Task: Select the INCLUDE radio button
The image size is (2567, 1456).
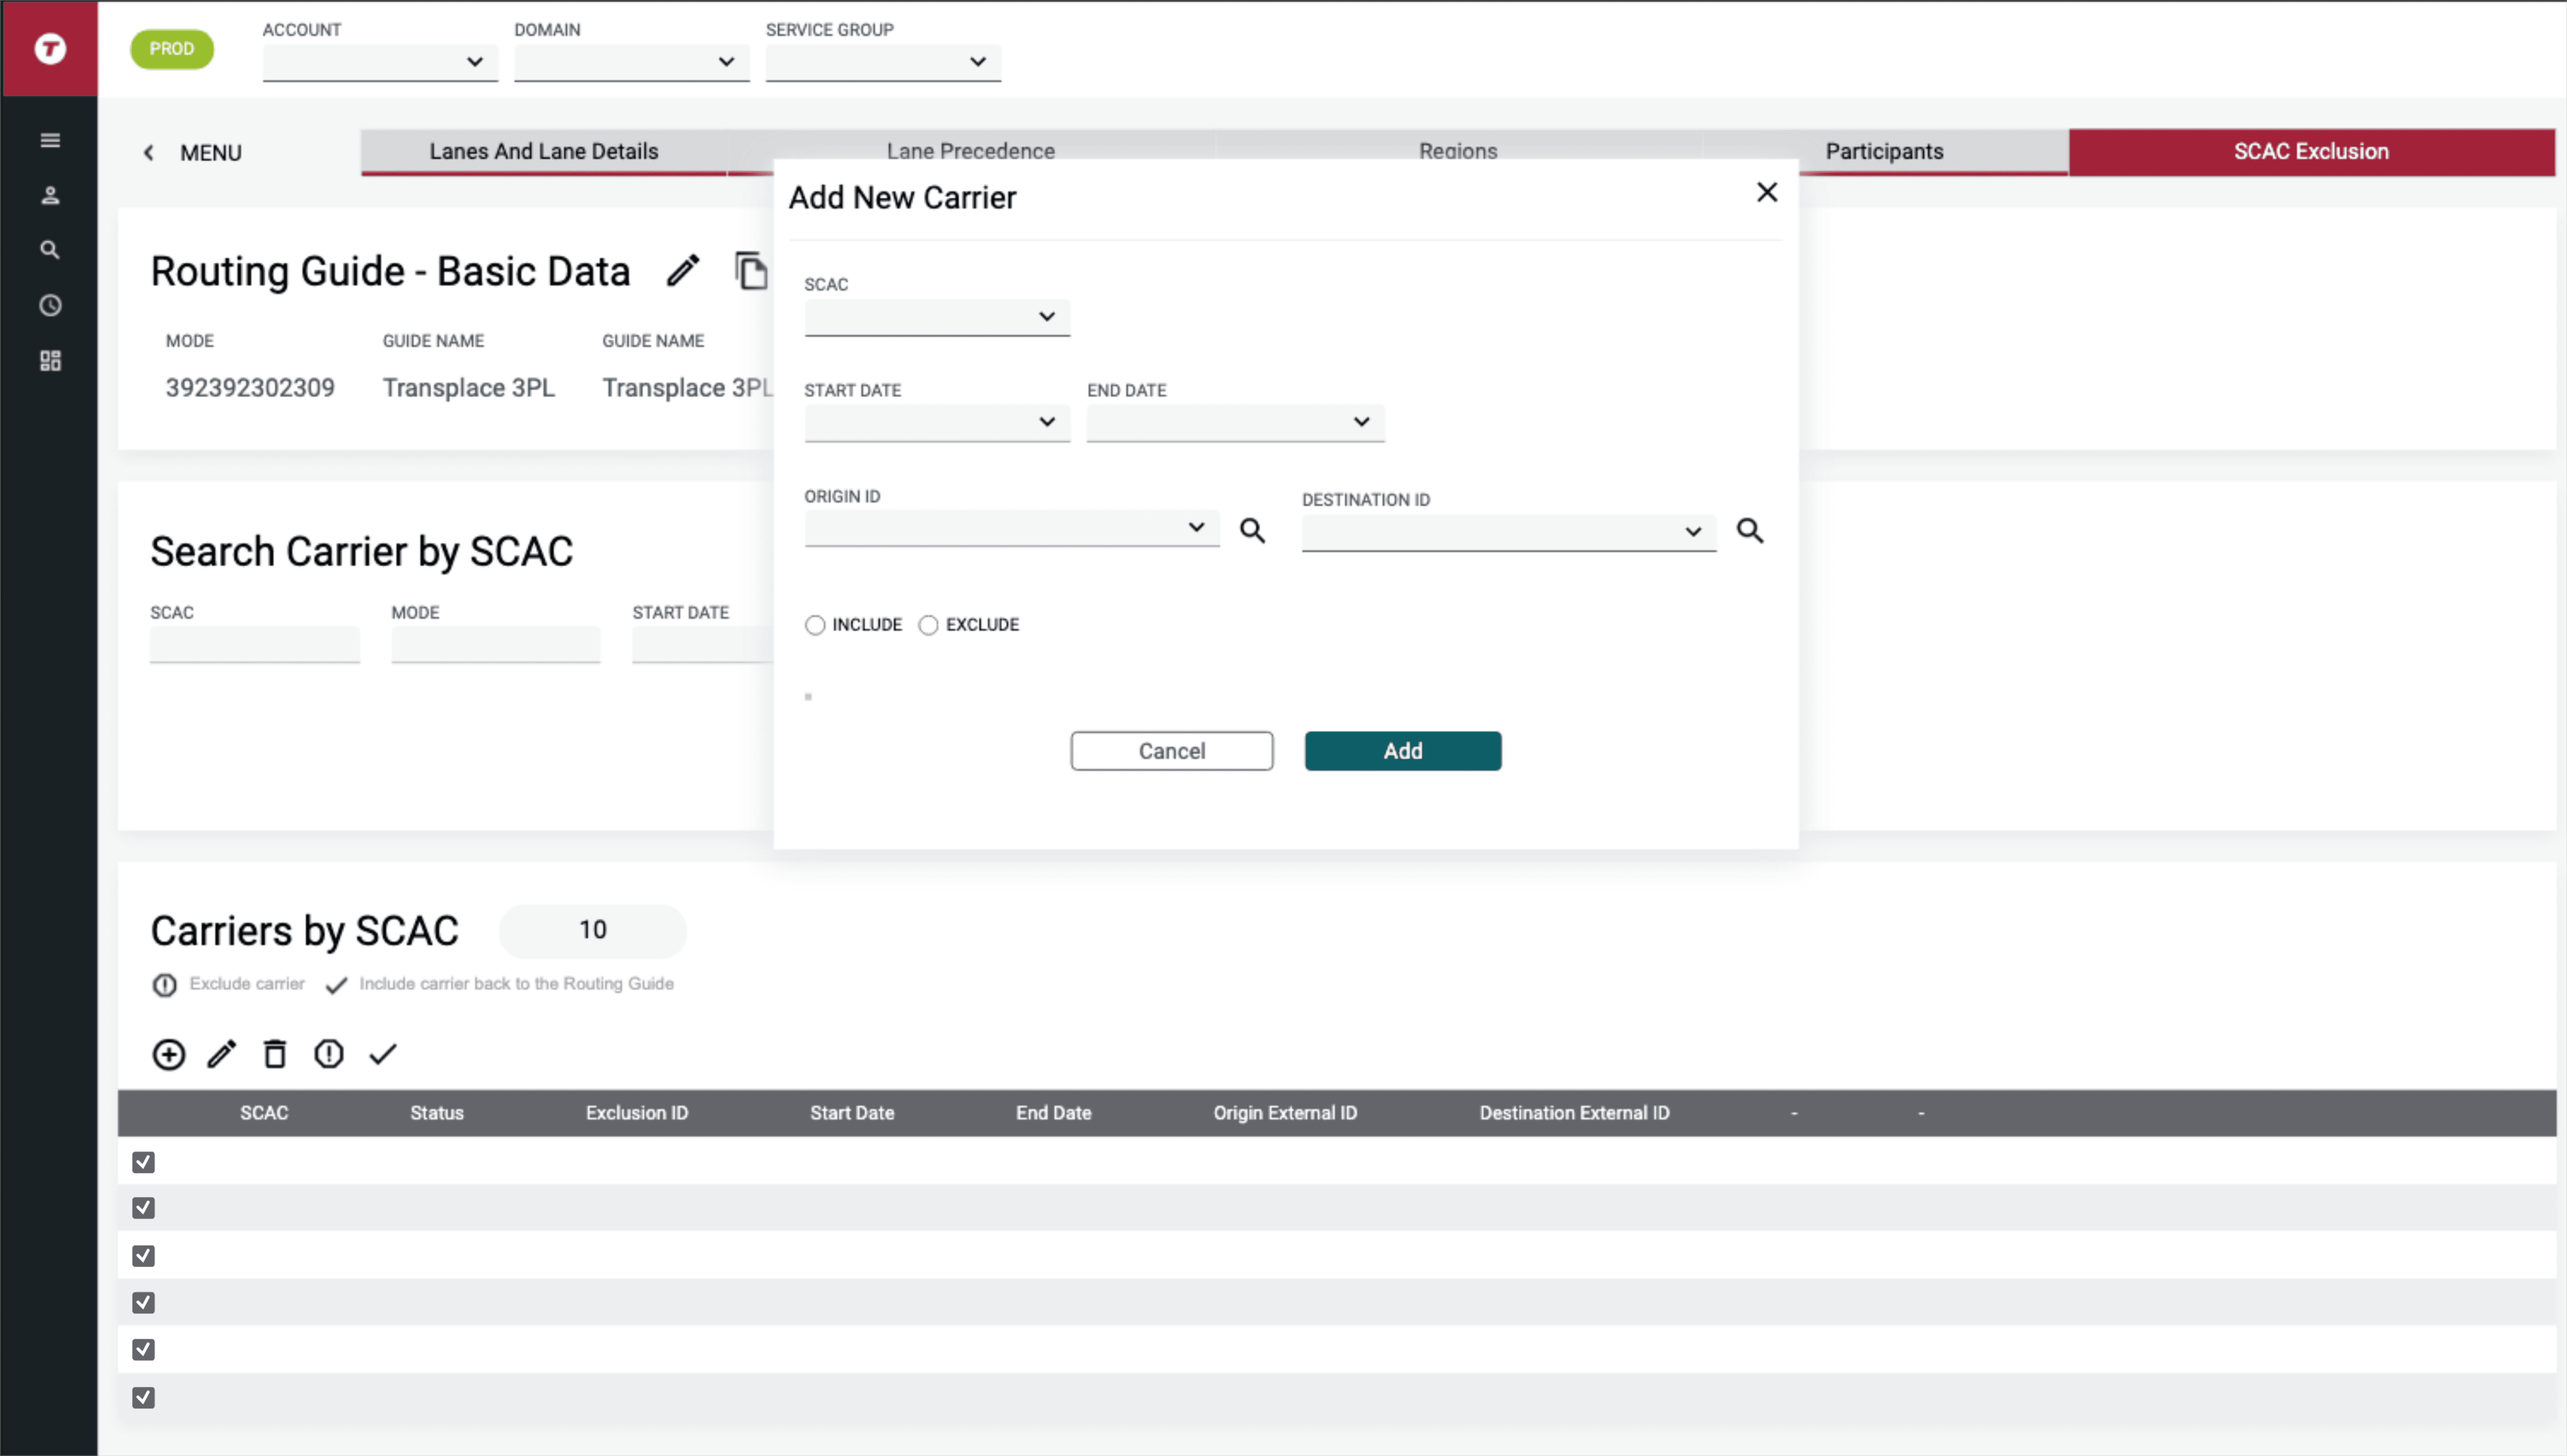Action: (815, 625)
